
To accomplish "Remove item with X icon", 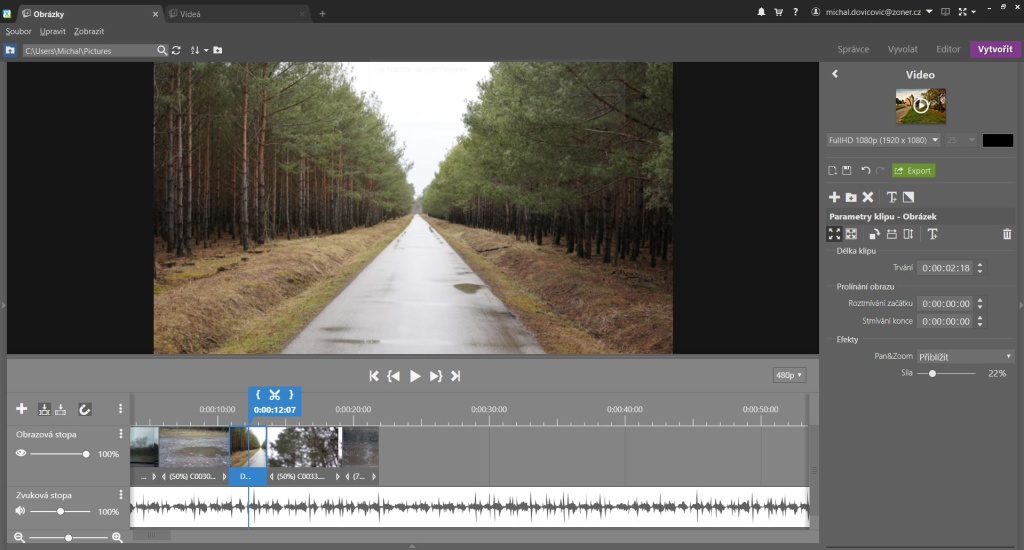I will coord(868,197).
